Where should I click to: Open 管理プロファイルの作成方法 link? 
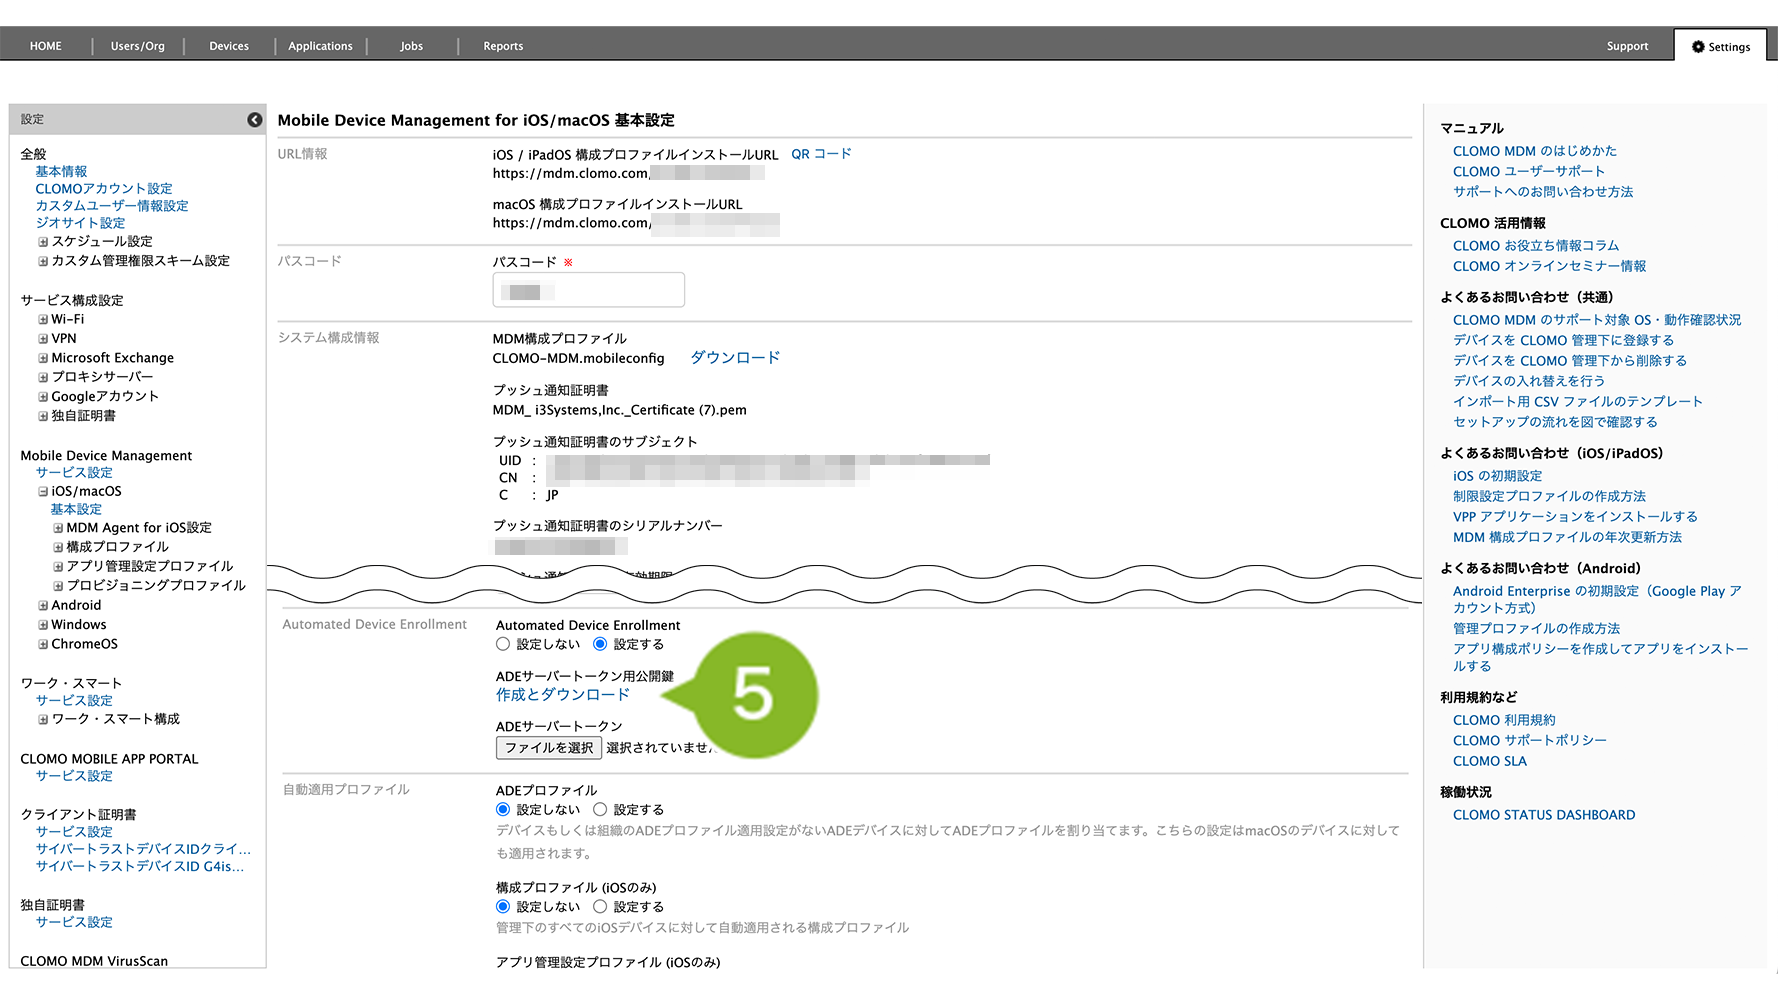coord(1537,629)
